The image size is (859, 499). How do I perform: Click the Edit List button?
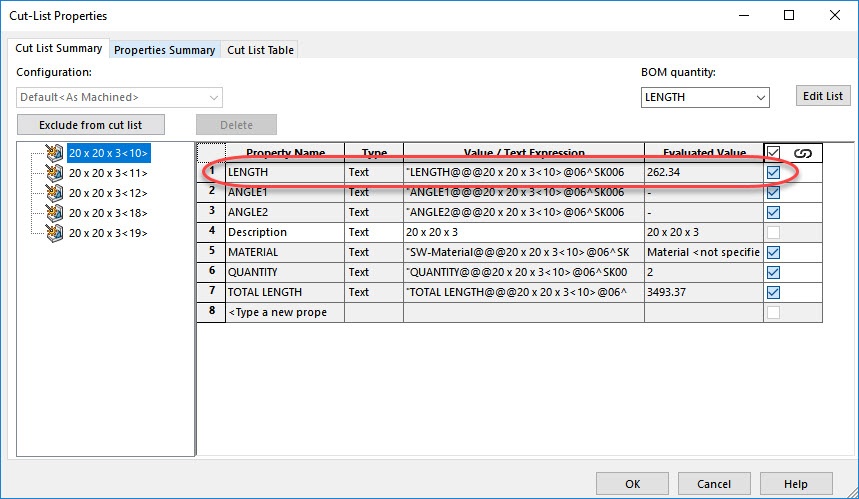[x=823, y=96]
